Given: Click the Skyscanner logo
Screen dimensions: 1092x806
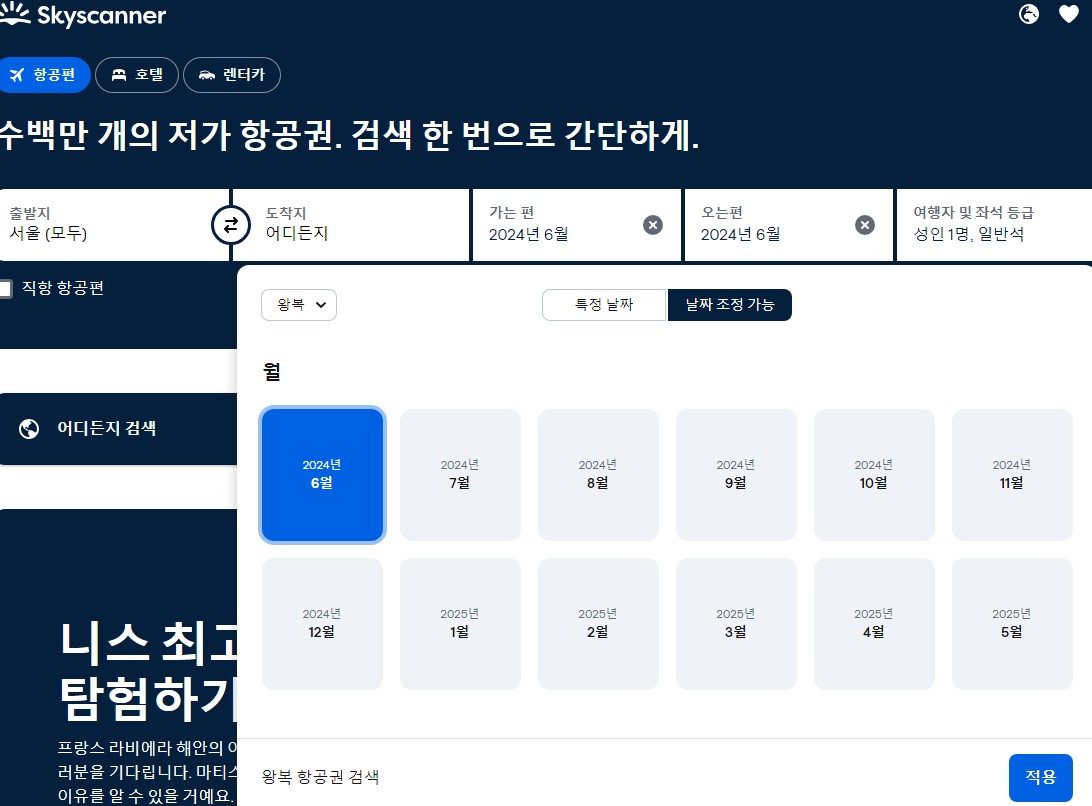Looking at the screenshot, I should (x=85, y=14).
